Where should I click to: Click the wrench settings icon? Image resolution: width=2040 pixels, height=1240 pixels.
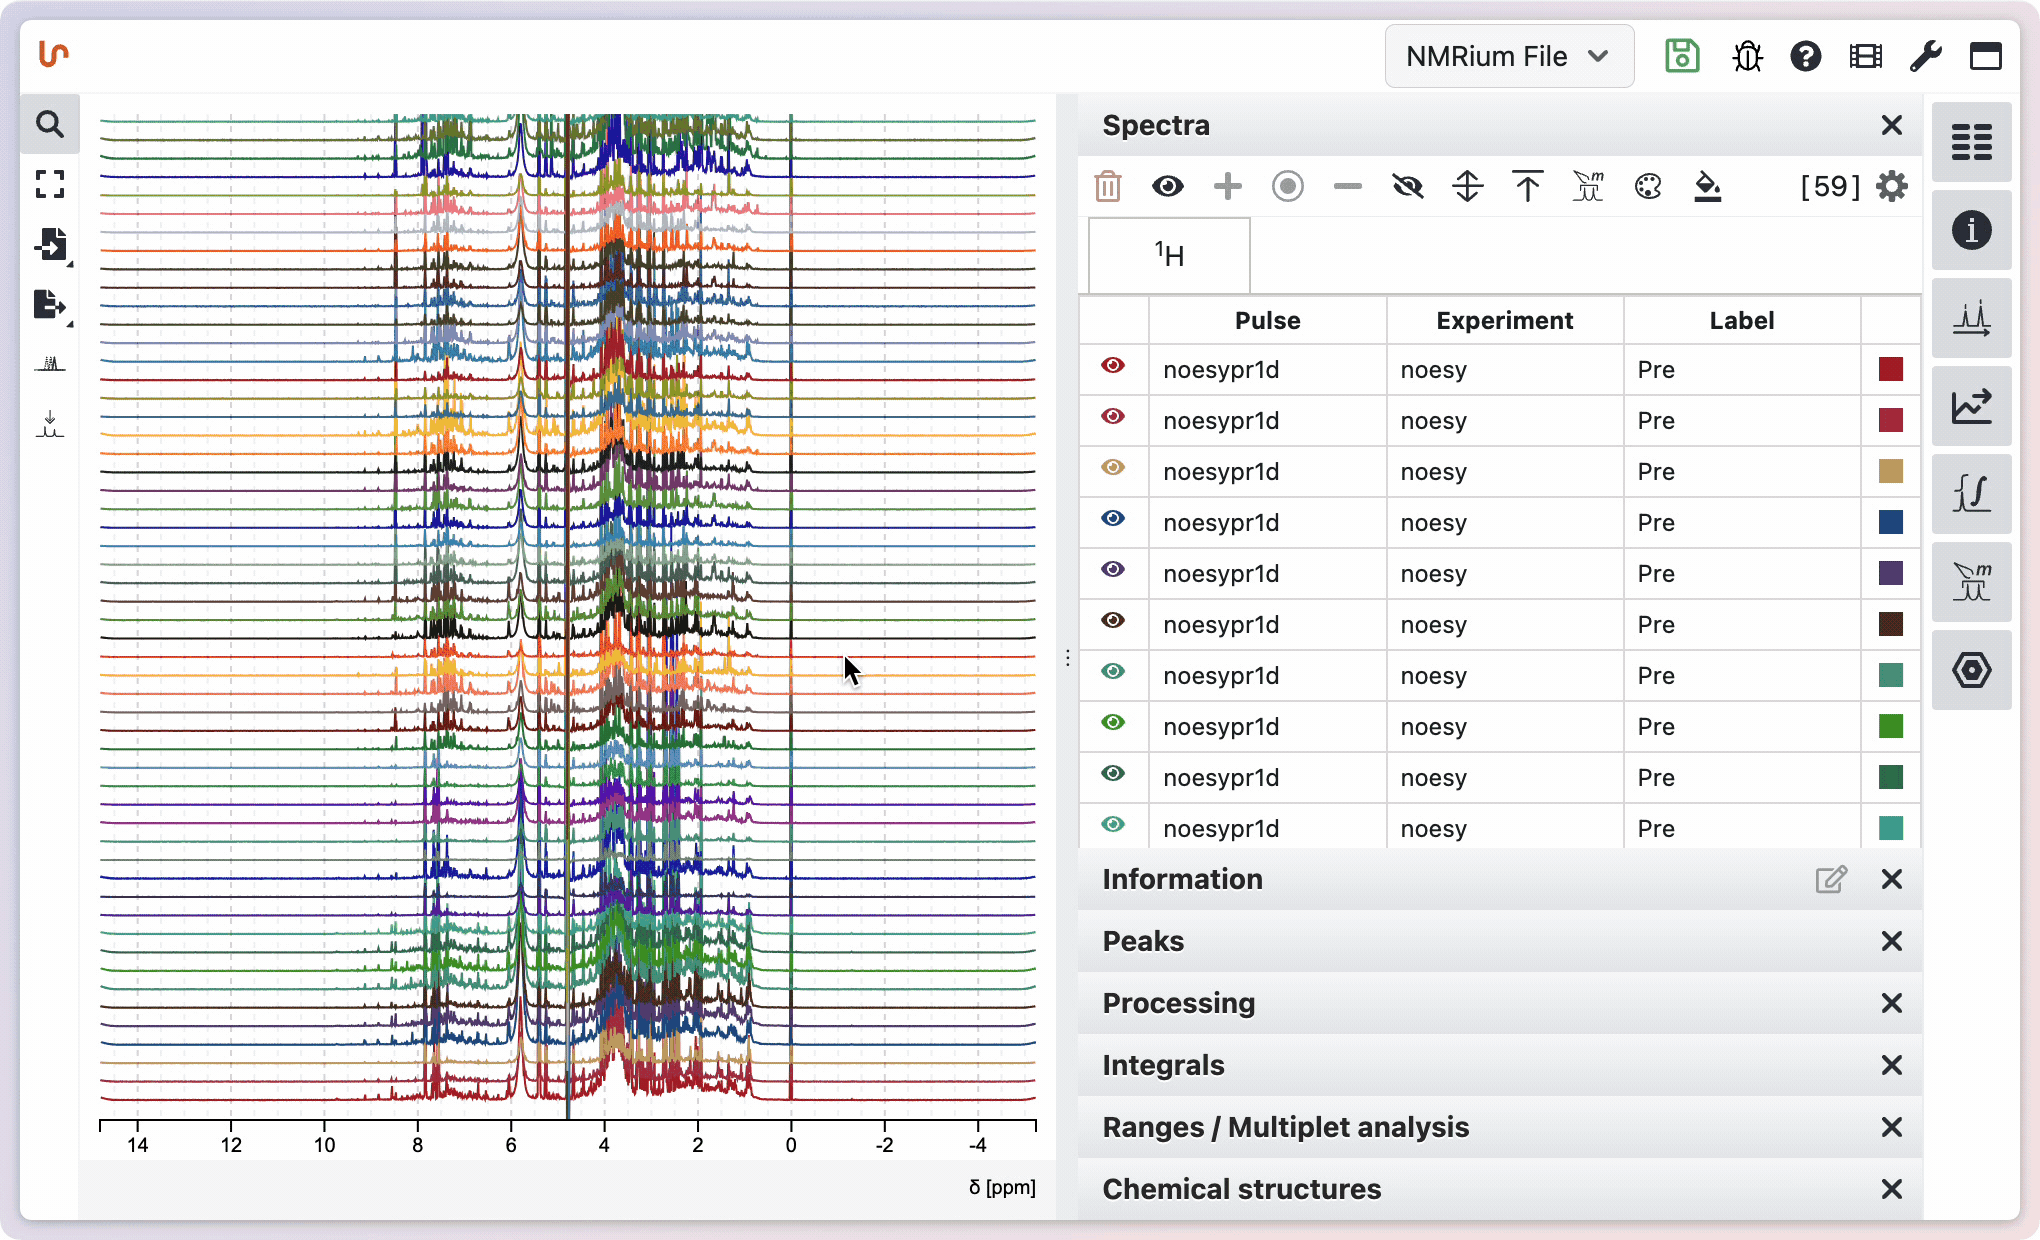click(x=1925, y=56)
